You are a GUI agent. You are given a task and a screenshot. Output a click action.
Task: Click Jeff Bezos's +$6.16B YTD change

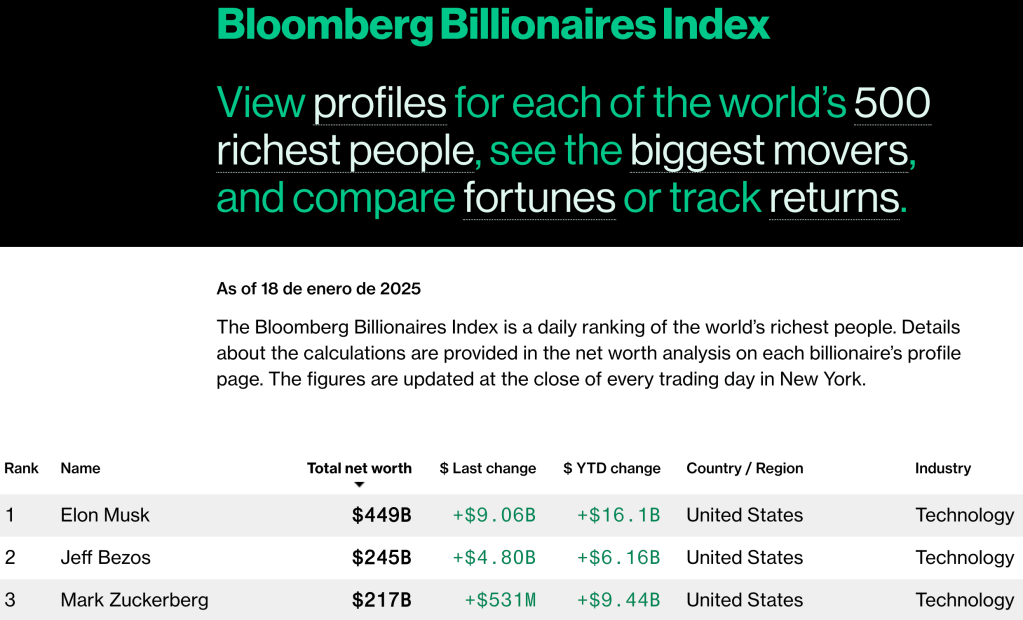(618, 557)
